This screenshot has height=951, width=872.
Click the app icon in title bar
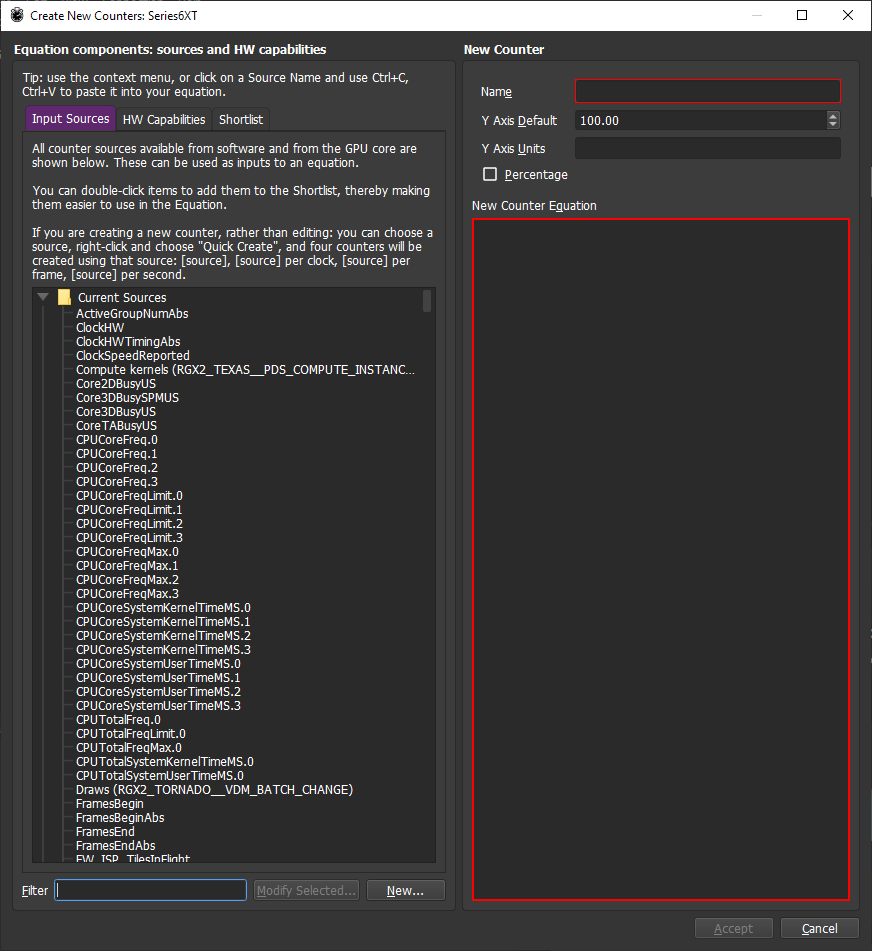pos(17,16)
